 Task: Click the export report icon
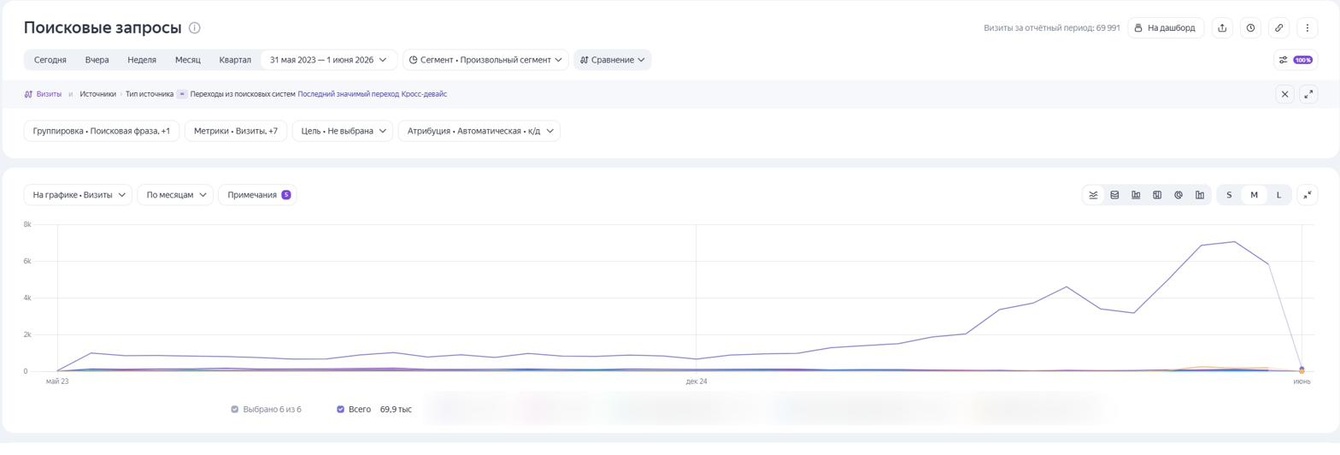coord(1222,28)
